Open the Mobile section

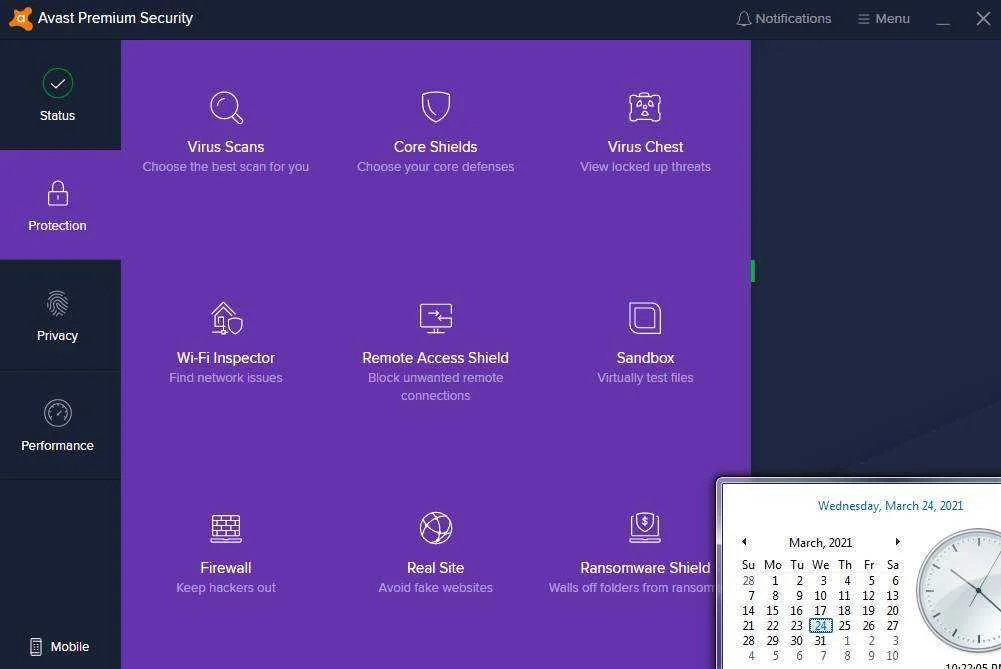(x=59, y=647)
